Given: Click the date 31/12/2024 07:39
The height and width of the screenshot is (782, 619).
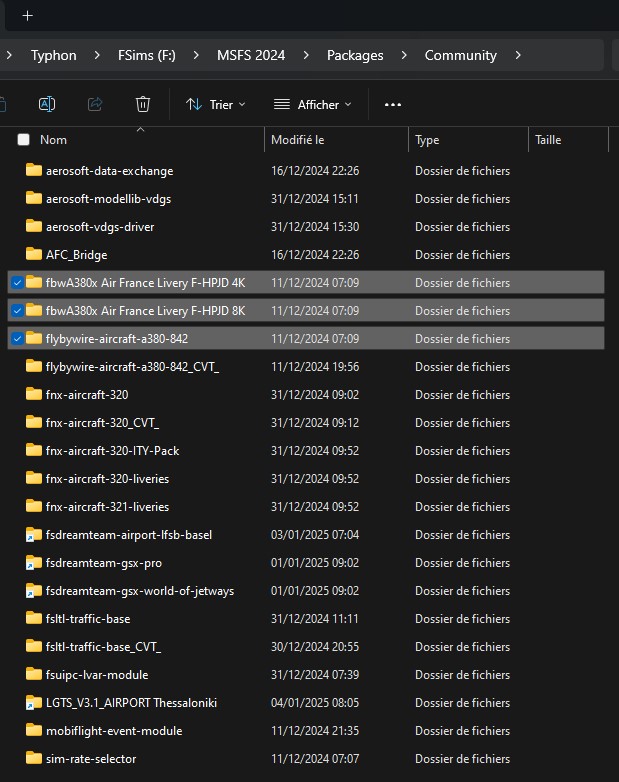Looking at the screenshot, I should 315,674.
